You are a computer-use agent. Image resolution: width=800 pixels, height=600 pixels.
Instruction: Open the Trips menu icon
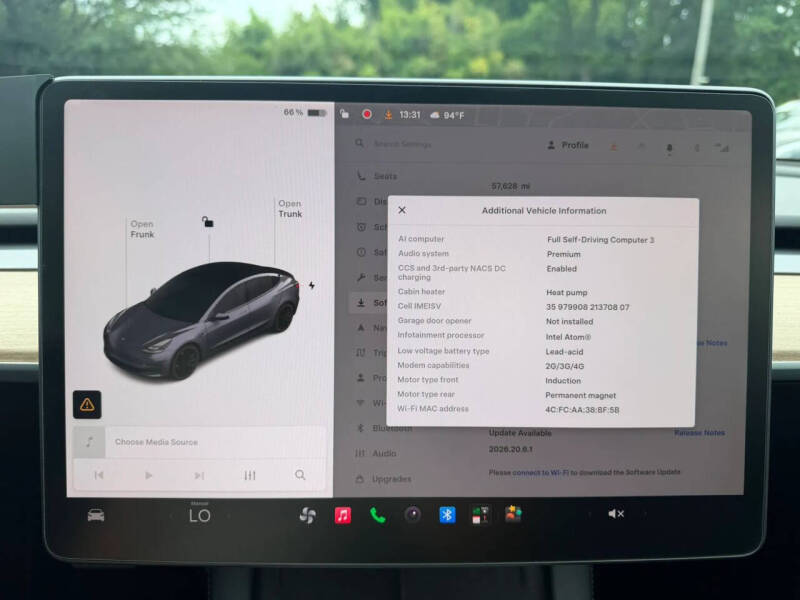pyautogui.click(x=361, y=353)
